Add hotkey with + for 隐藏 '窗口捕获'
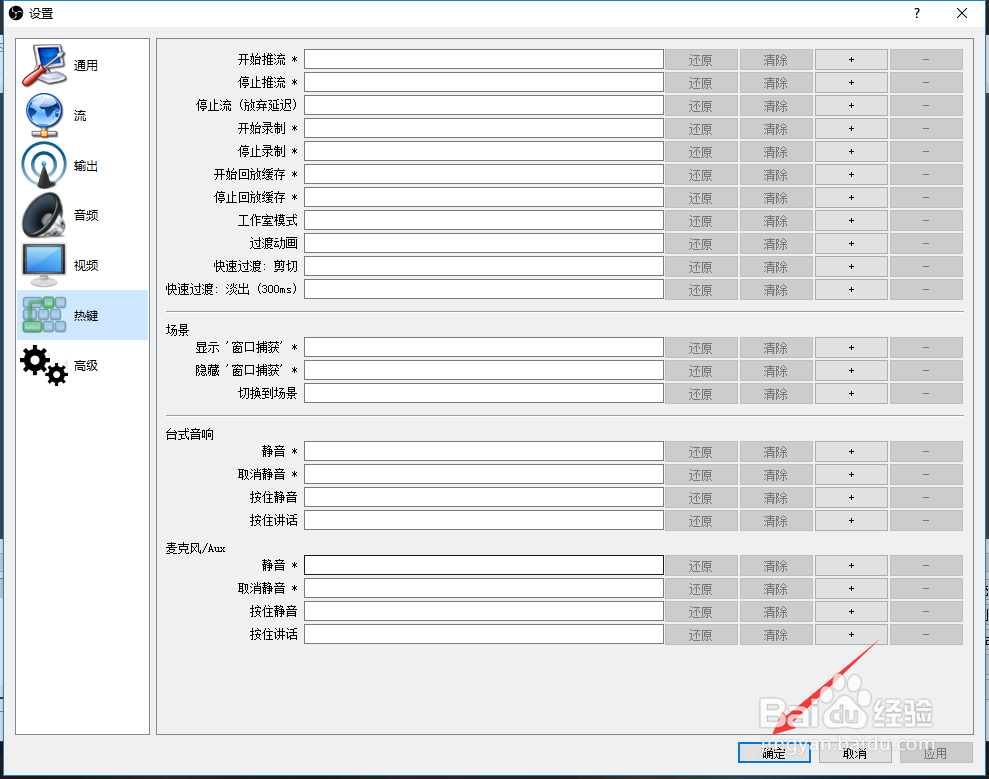Screen dimensions: 989x779 (x=851, y=371)
